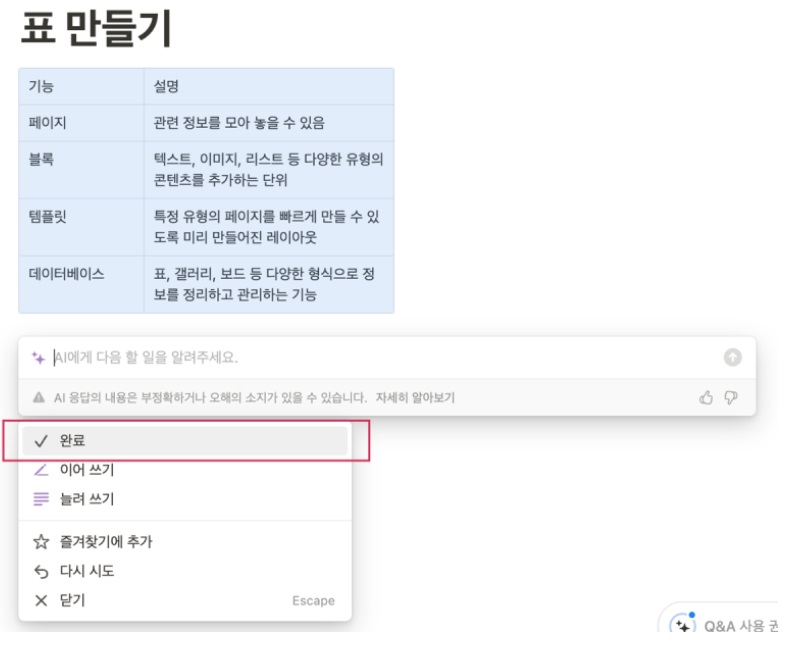Click the 페이지 table cell
This screenshot has height=647, width=792.
pos(81,123)
